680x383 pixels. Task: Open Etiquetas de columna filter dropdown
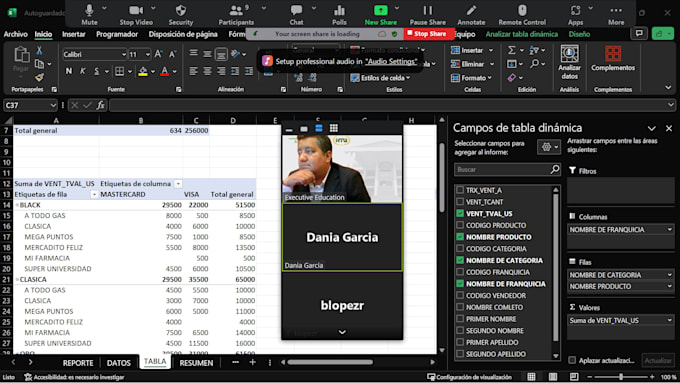tap(178, 184)
